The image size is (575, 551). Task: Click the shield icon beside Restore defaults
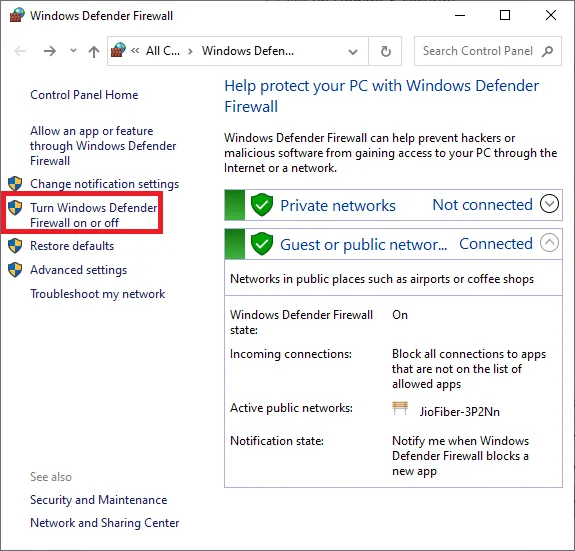point(15,246)
